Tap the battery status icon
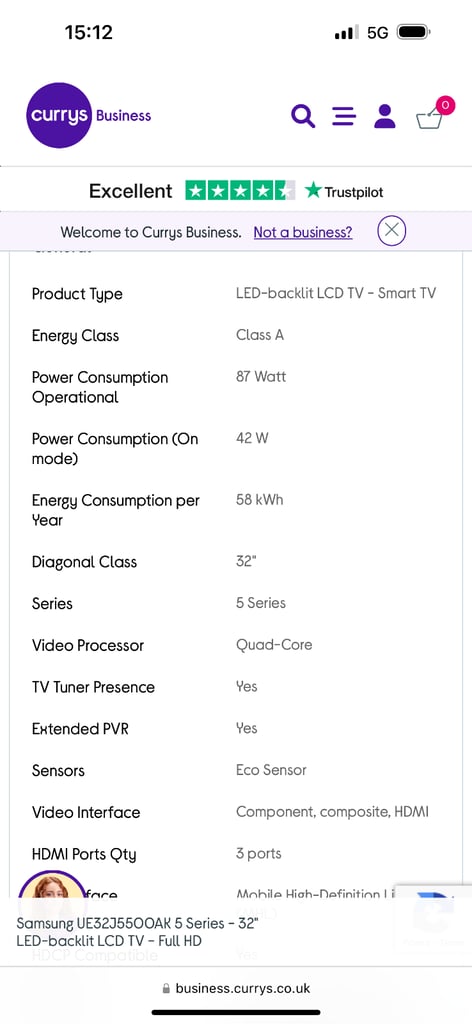 click(x=414, y=32)
